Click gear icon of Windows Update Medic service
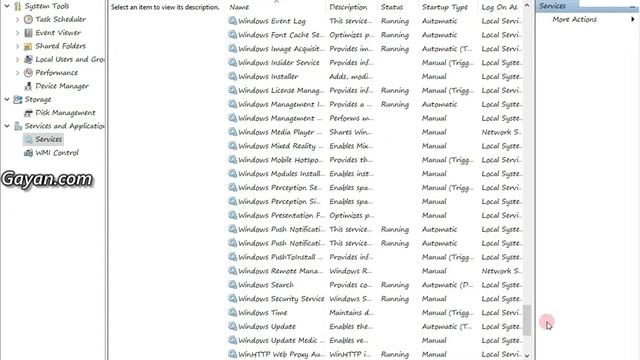The width and height of the screenshot is (640, 360). point(233,340)
